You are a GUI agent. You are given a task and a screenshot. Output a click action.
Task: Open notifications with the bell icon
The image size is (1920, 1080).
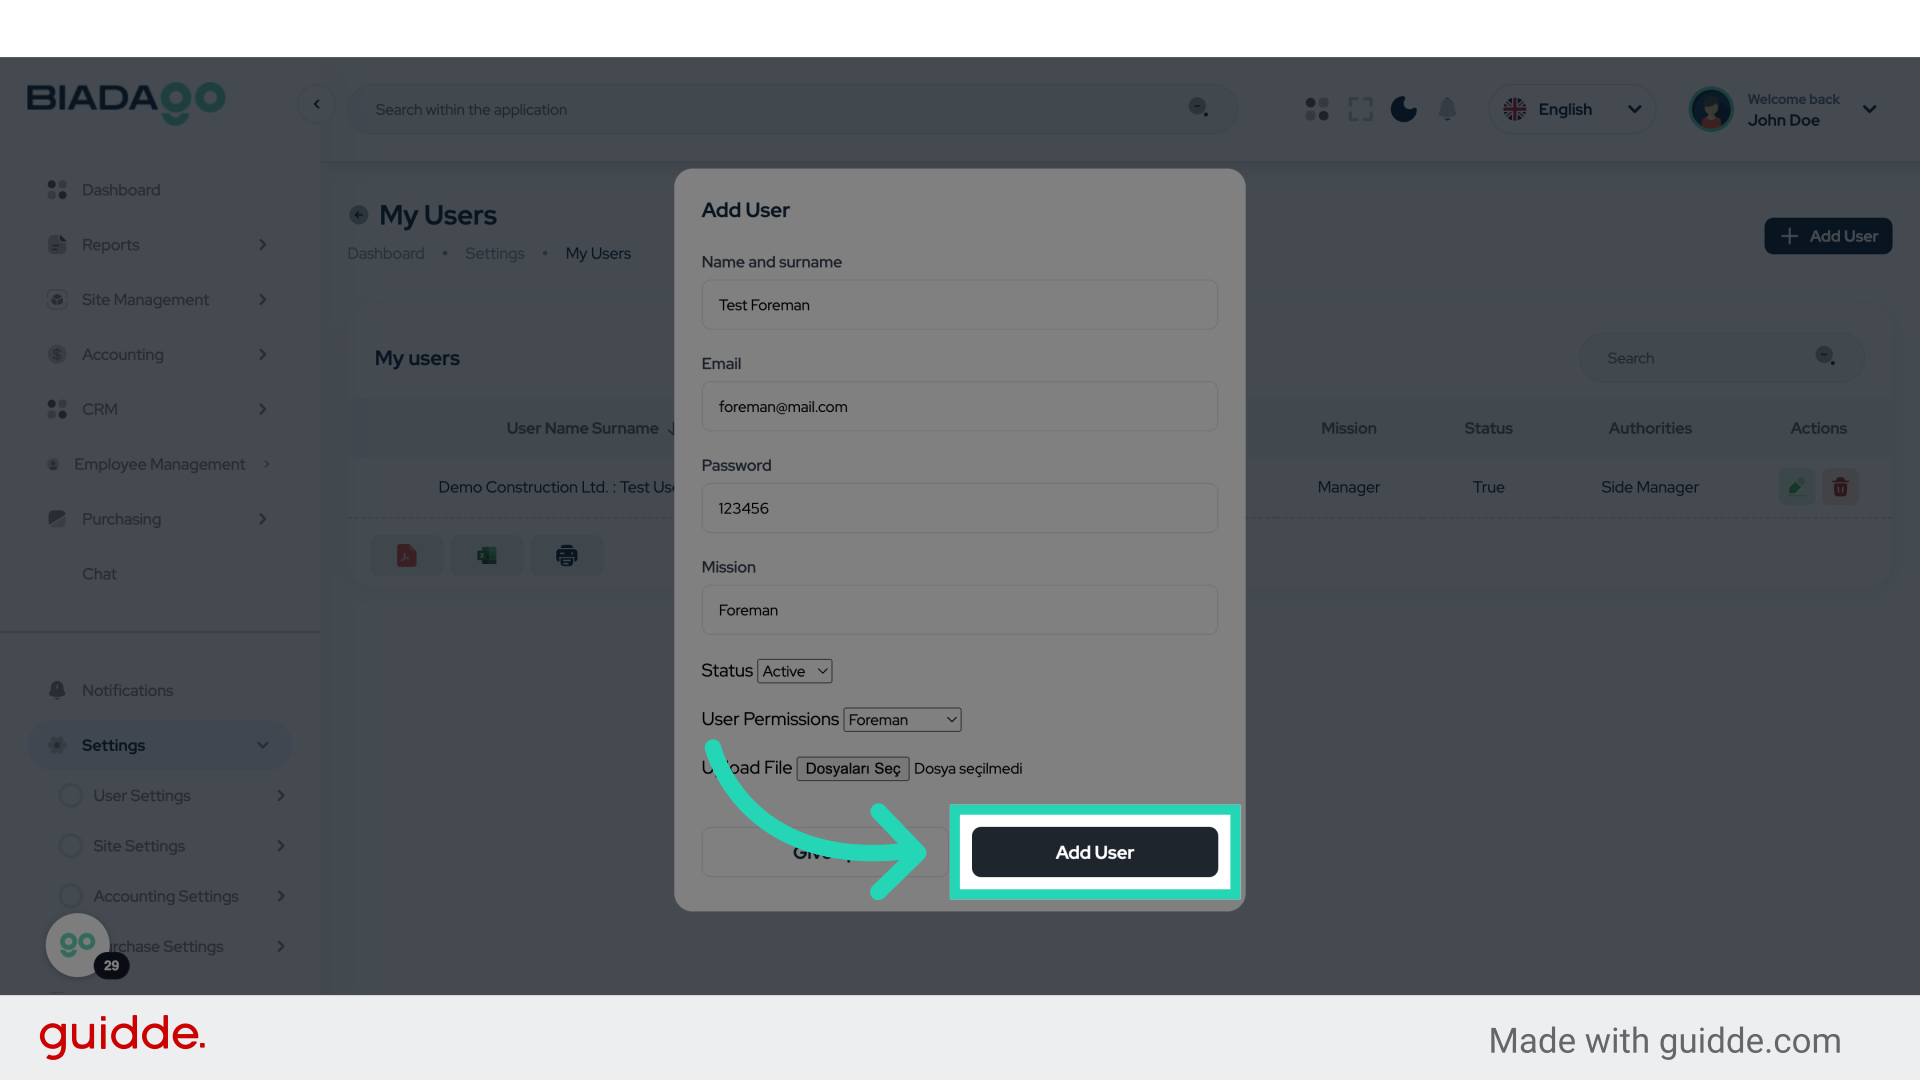point(1447,109)
